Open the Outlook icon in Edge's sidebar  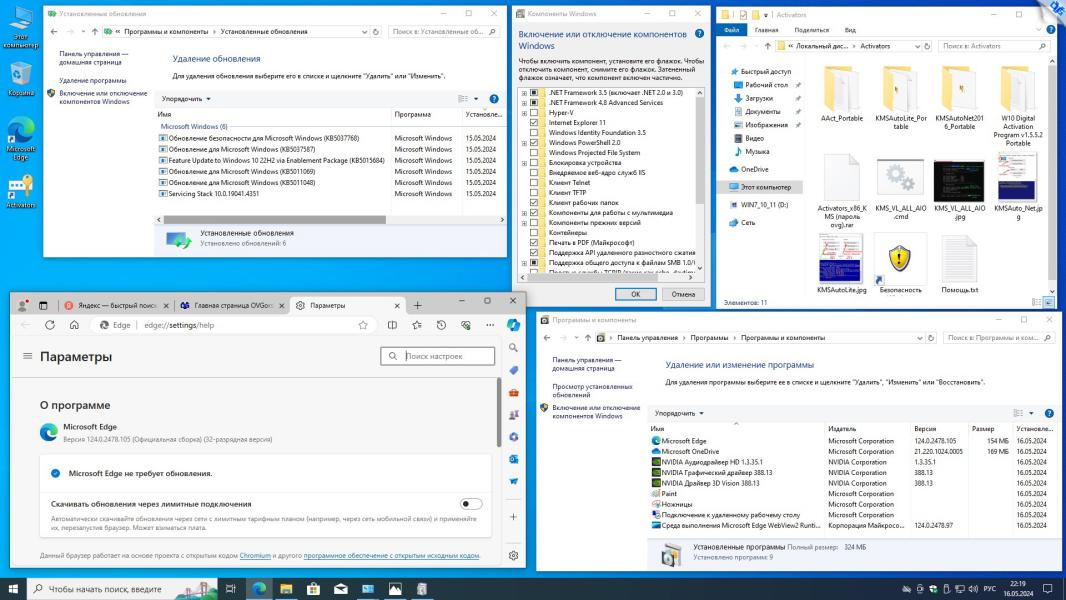click(x=513, y=459)
